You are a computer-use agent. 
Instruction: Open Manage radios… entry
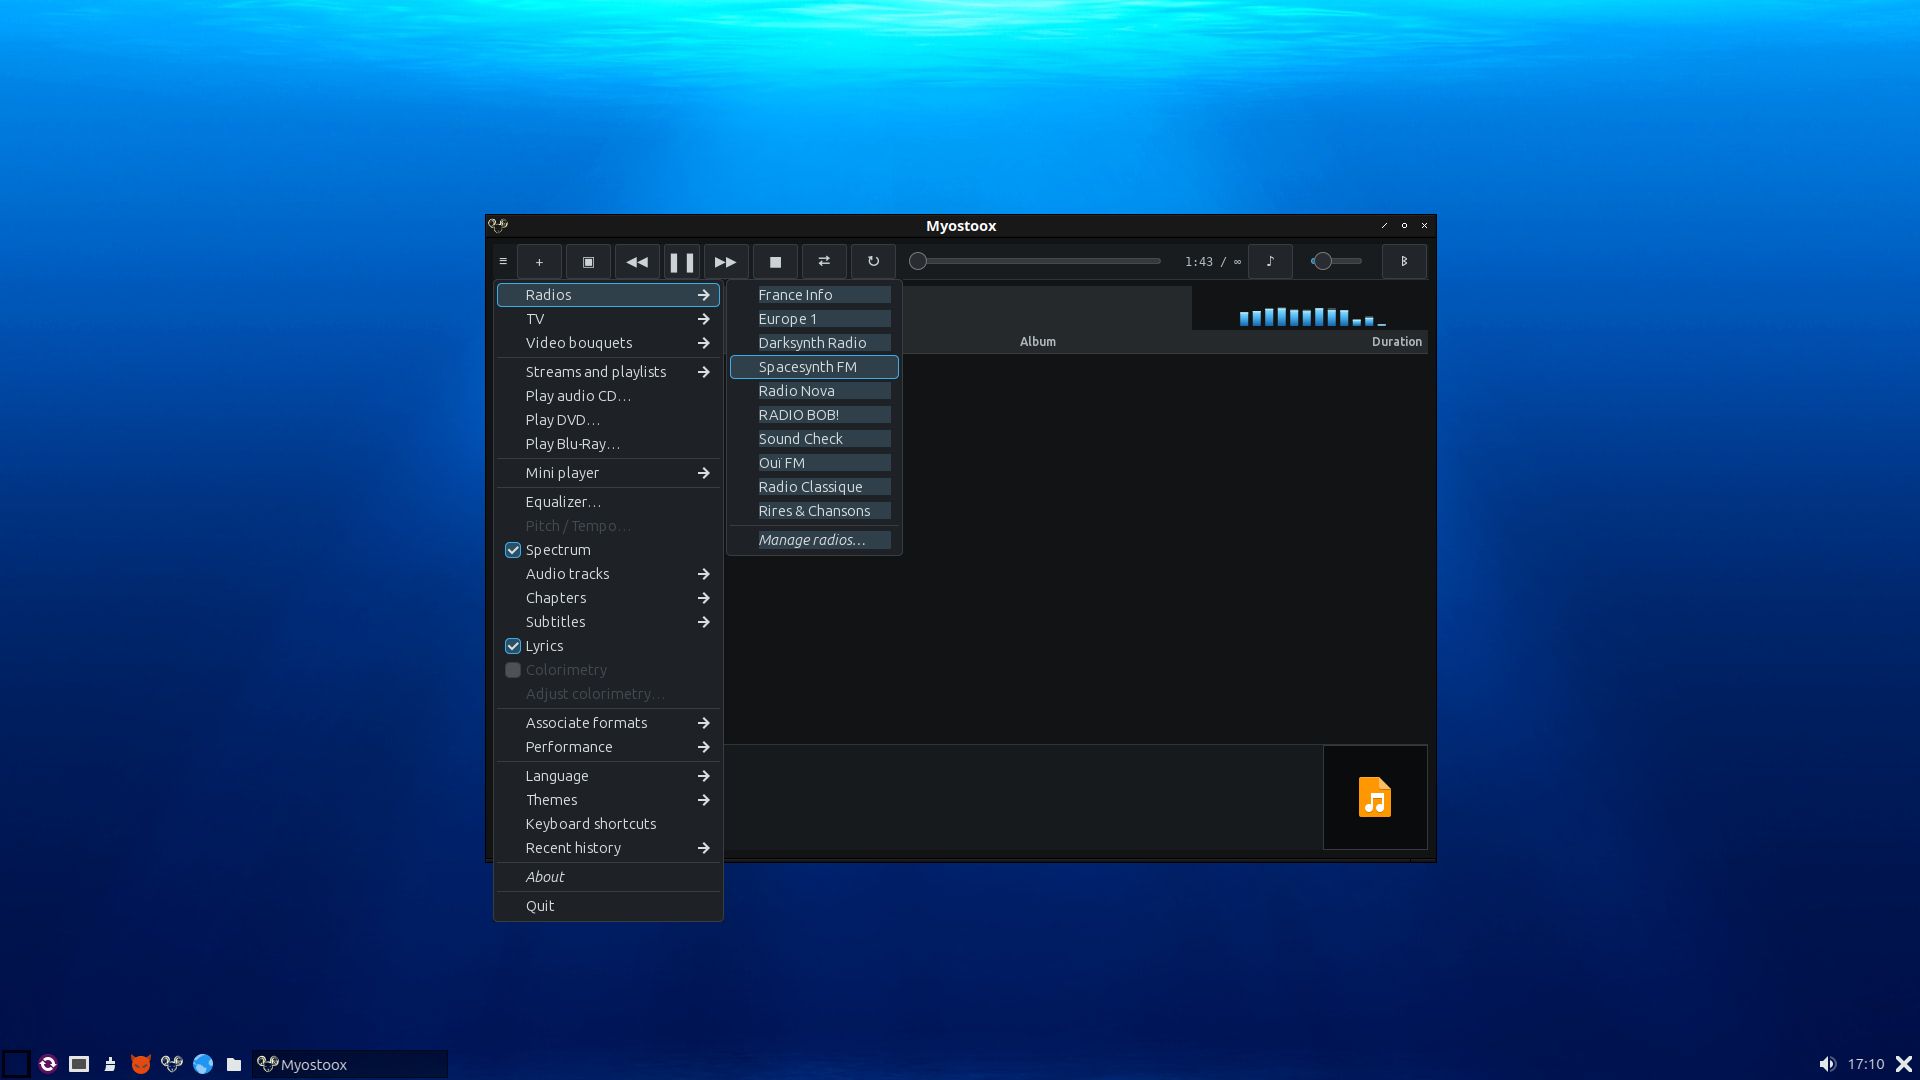[x=814, y=540]
